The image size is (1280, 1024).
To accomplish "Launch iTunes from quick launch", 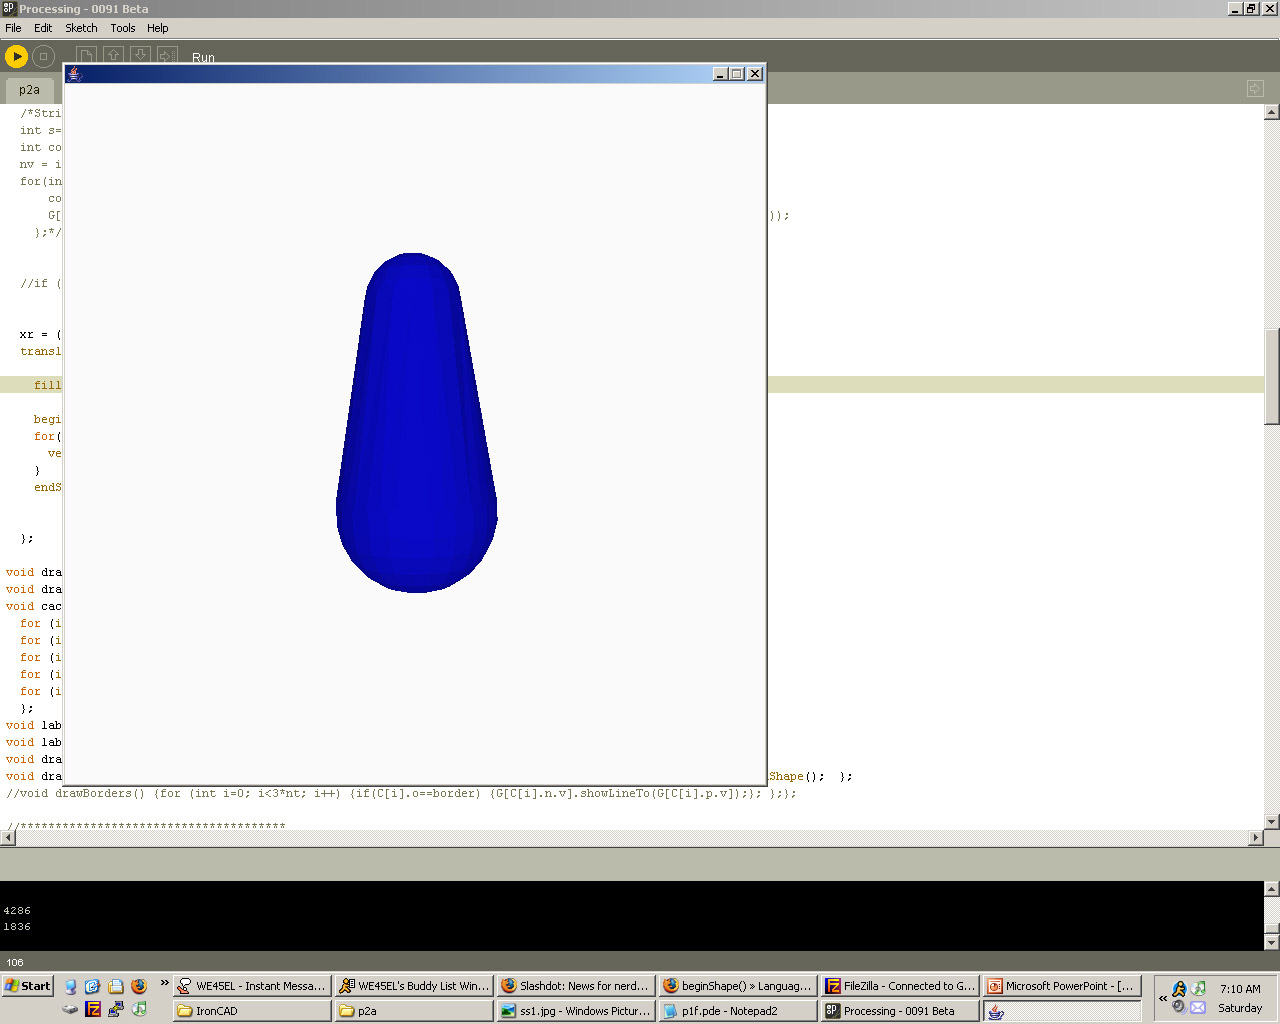I will (x=139, y=1010).
